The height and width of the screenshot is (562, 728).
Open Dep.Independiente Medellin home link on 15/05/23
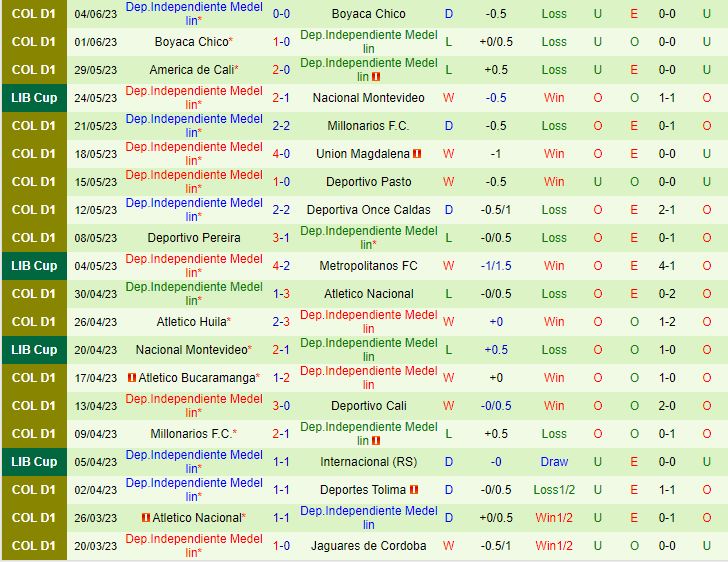click(194, 182)
